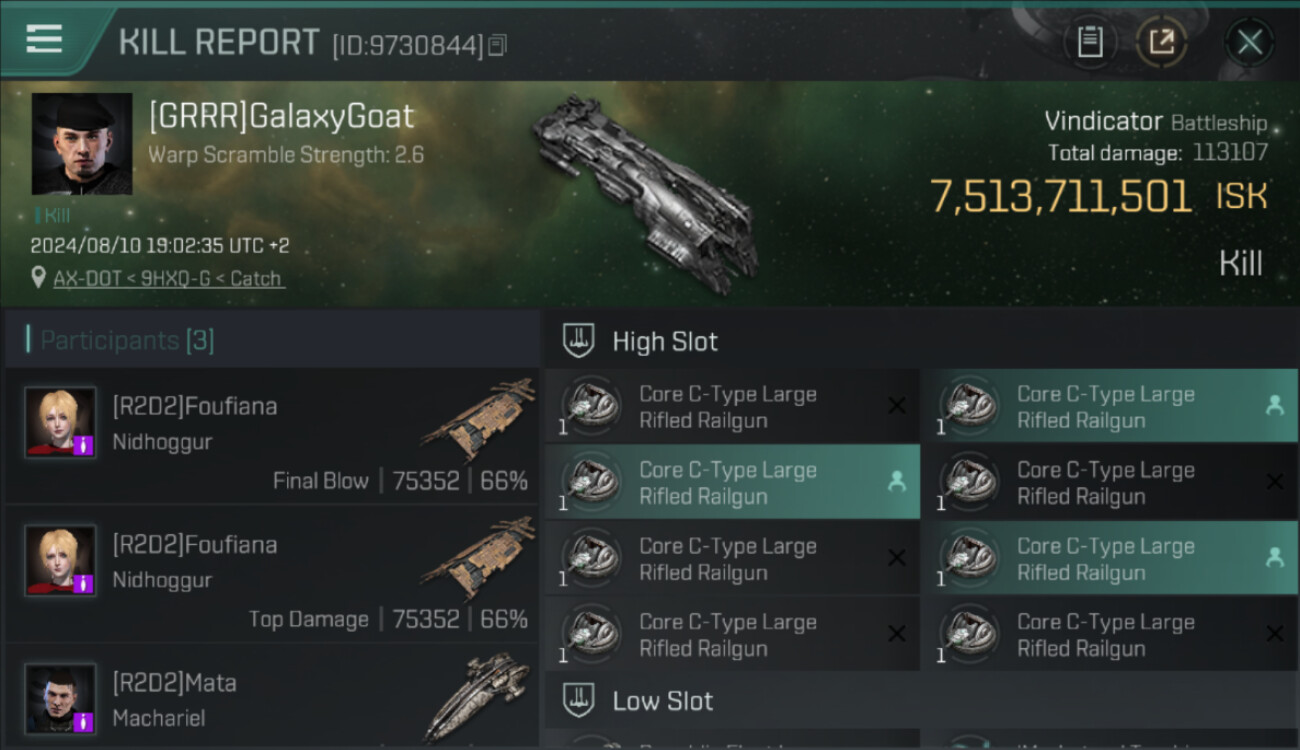Click the share export icon
Screen dimensions: 1300x750
pyautogui.click(x=1162, y=42)
